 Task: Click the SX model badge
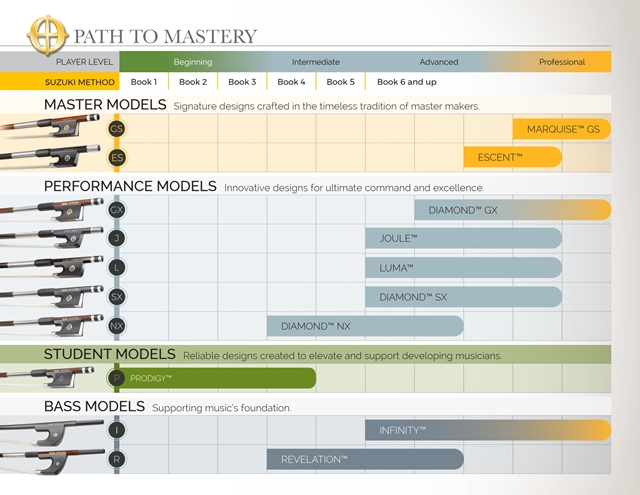pos(117,297)
